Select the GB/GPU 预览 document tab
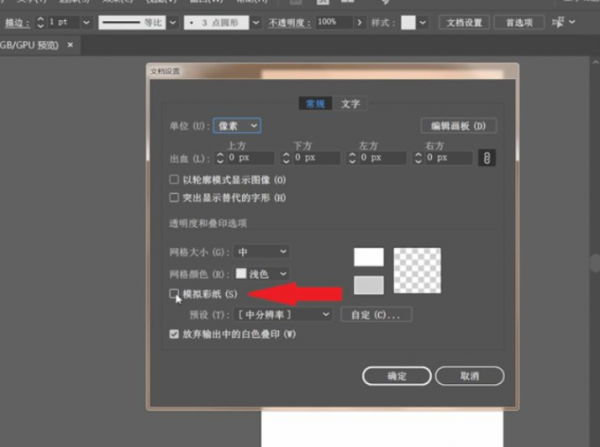This screenshot has width=600, height=447. tap(31, 45)
